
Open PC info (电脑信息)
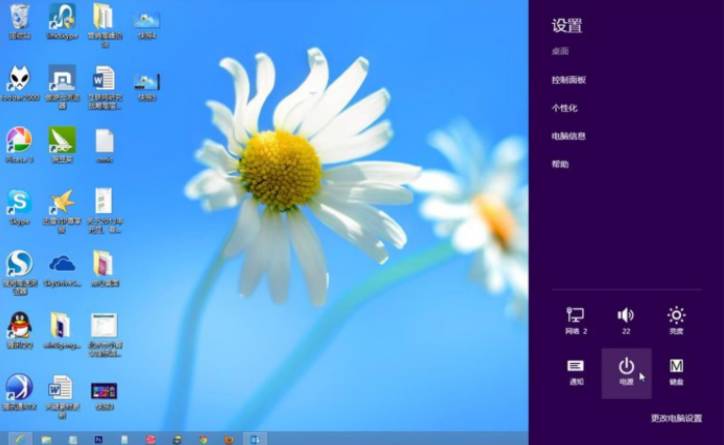click(x=568, y=135)
